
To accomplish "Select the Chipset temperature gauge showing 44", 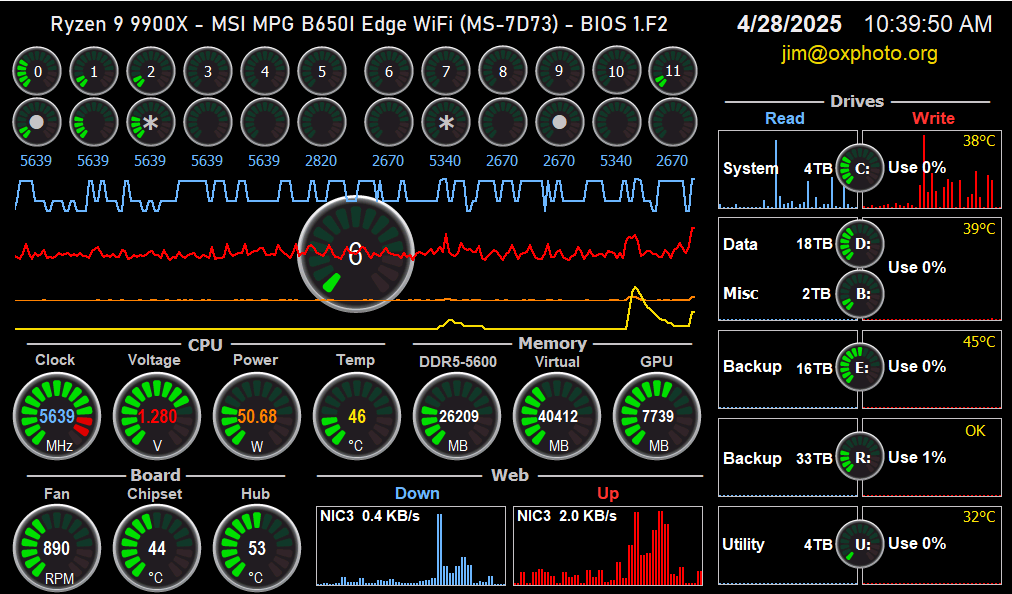I will click(x=157, y=548).
